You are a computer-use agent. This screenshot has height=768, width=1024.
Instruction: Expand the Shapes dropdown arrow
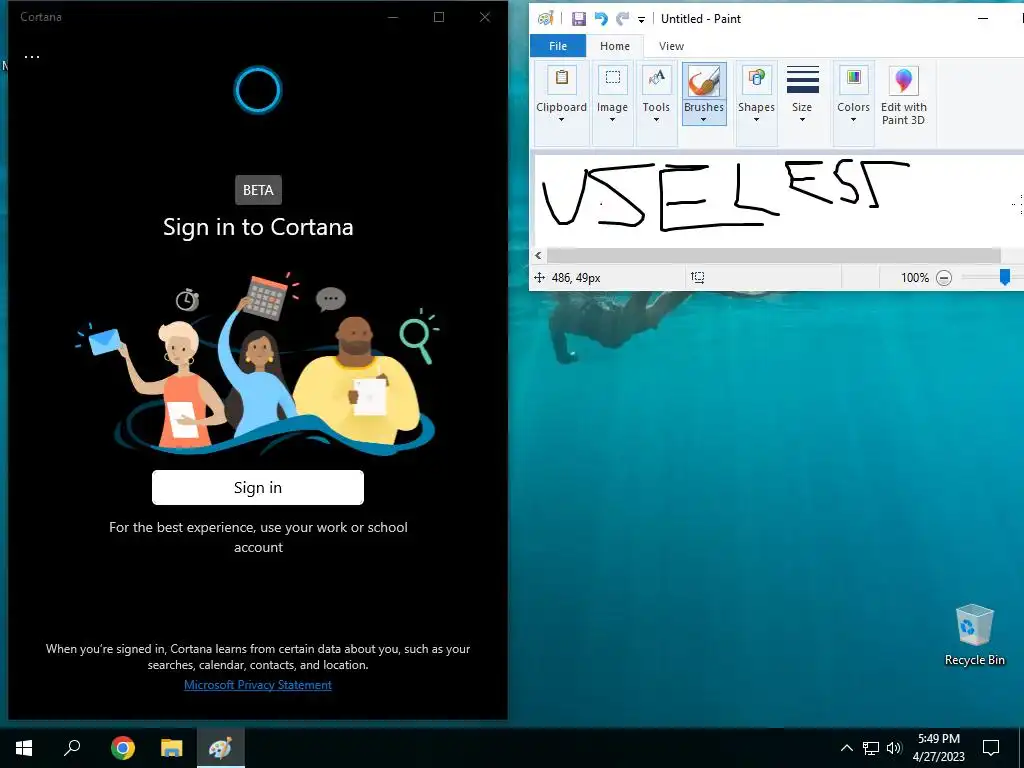pyautogui.click(x=756, y=120)
